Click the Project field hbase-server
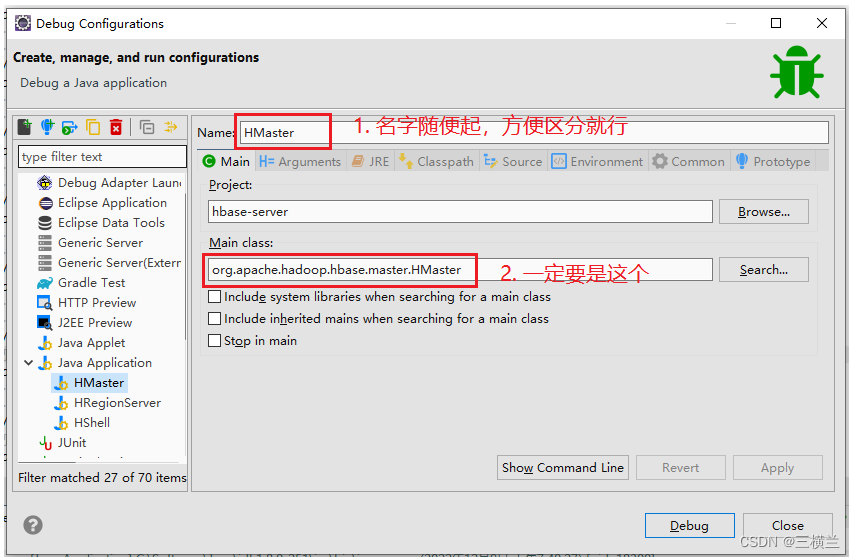This screenshot has width=855, height=559. 460,212
